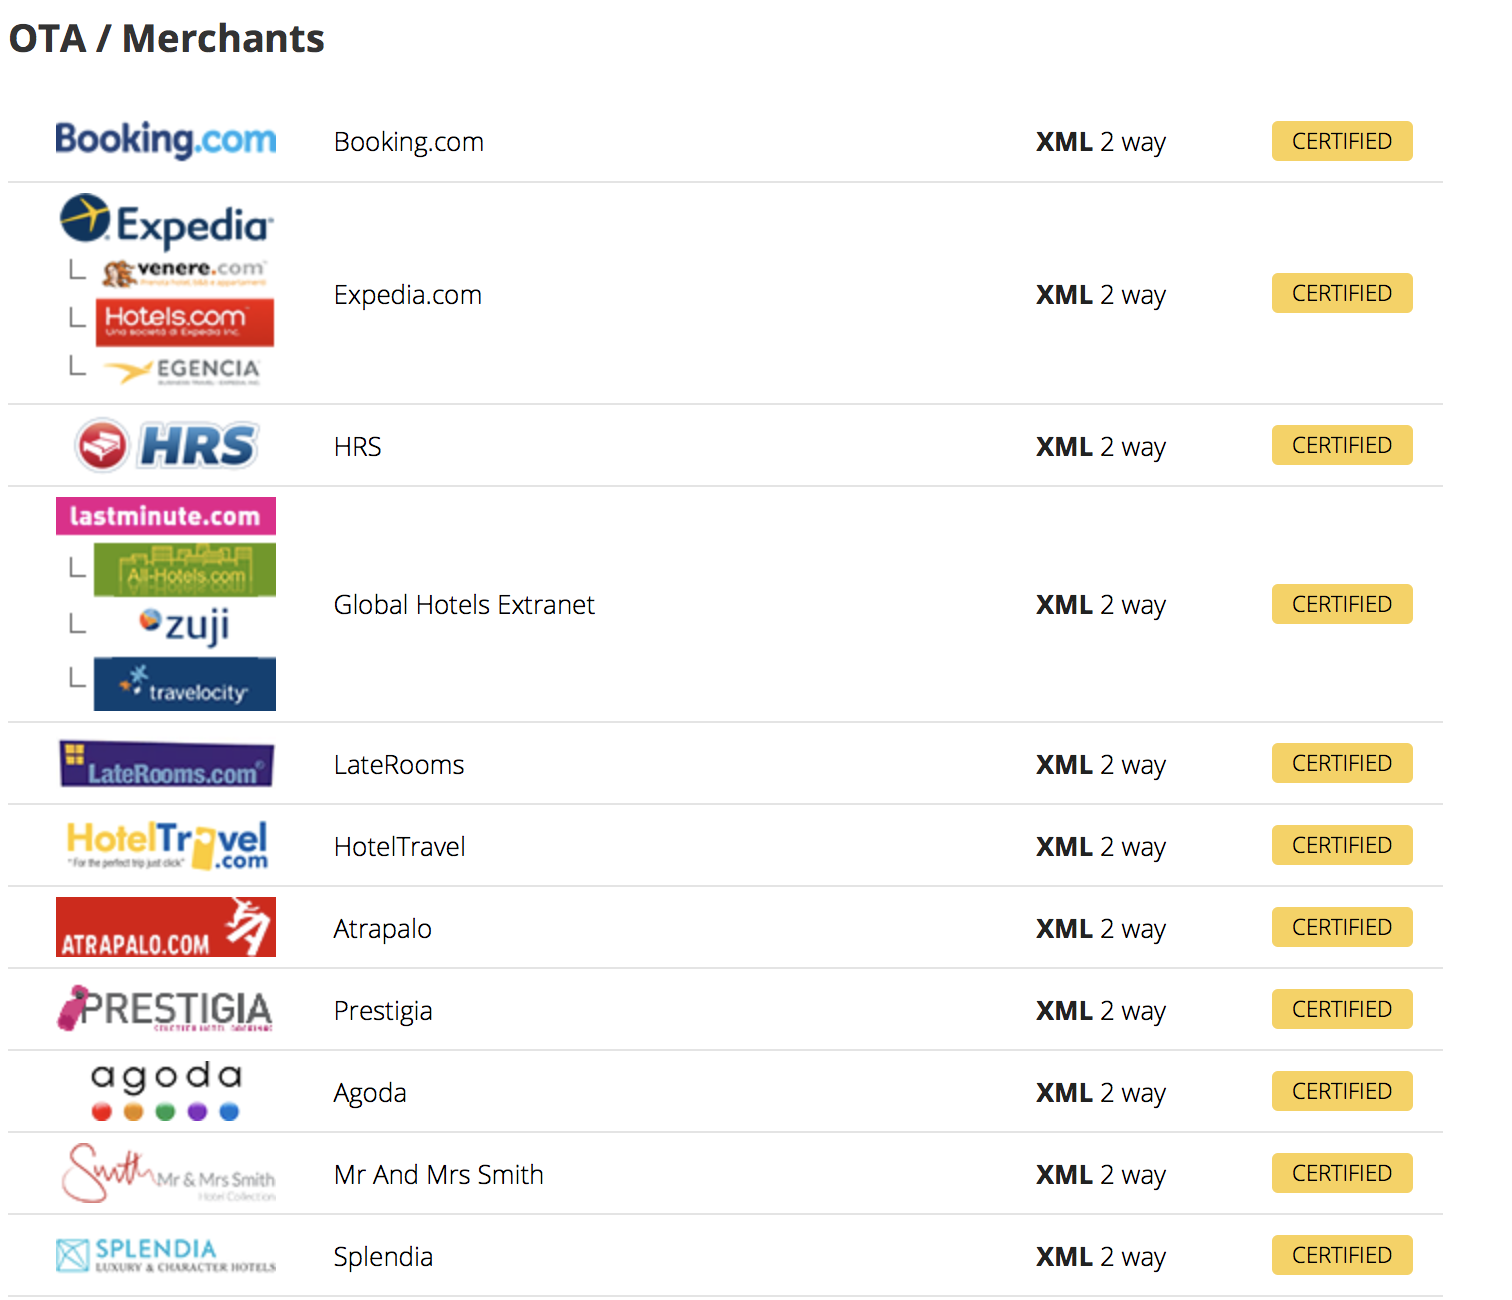Select the venere.com logo
Image resolution: width=1512 pixels, height=1300 pixels.
coord(184,272)
